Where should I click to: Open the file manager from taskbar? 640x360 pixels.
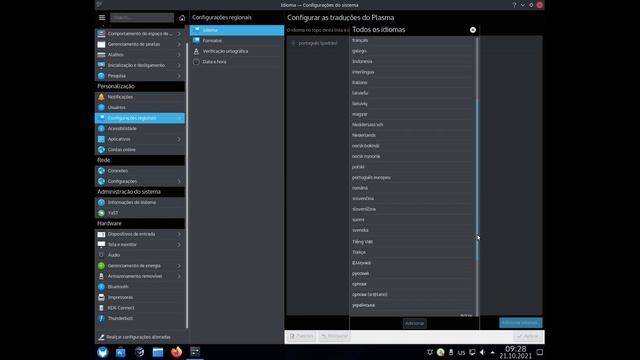(158, 352)
